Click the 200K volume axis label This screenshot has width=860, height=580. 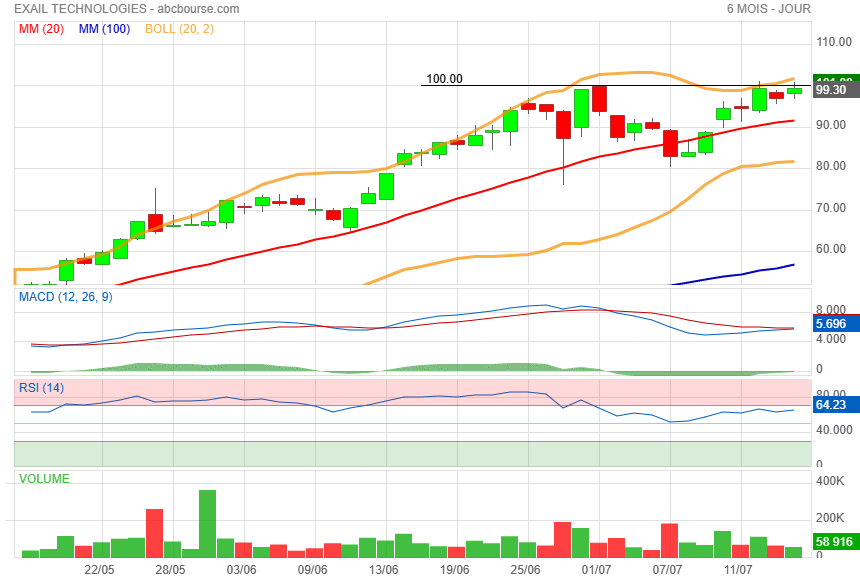830,518
